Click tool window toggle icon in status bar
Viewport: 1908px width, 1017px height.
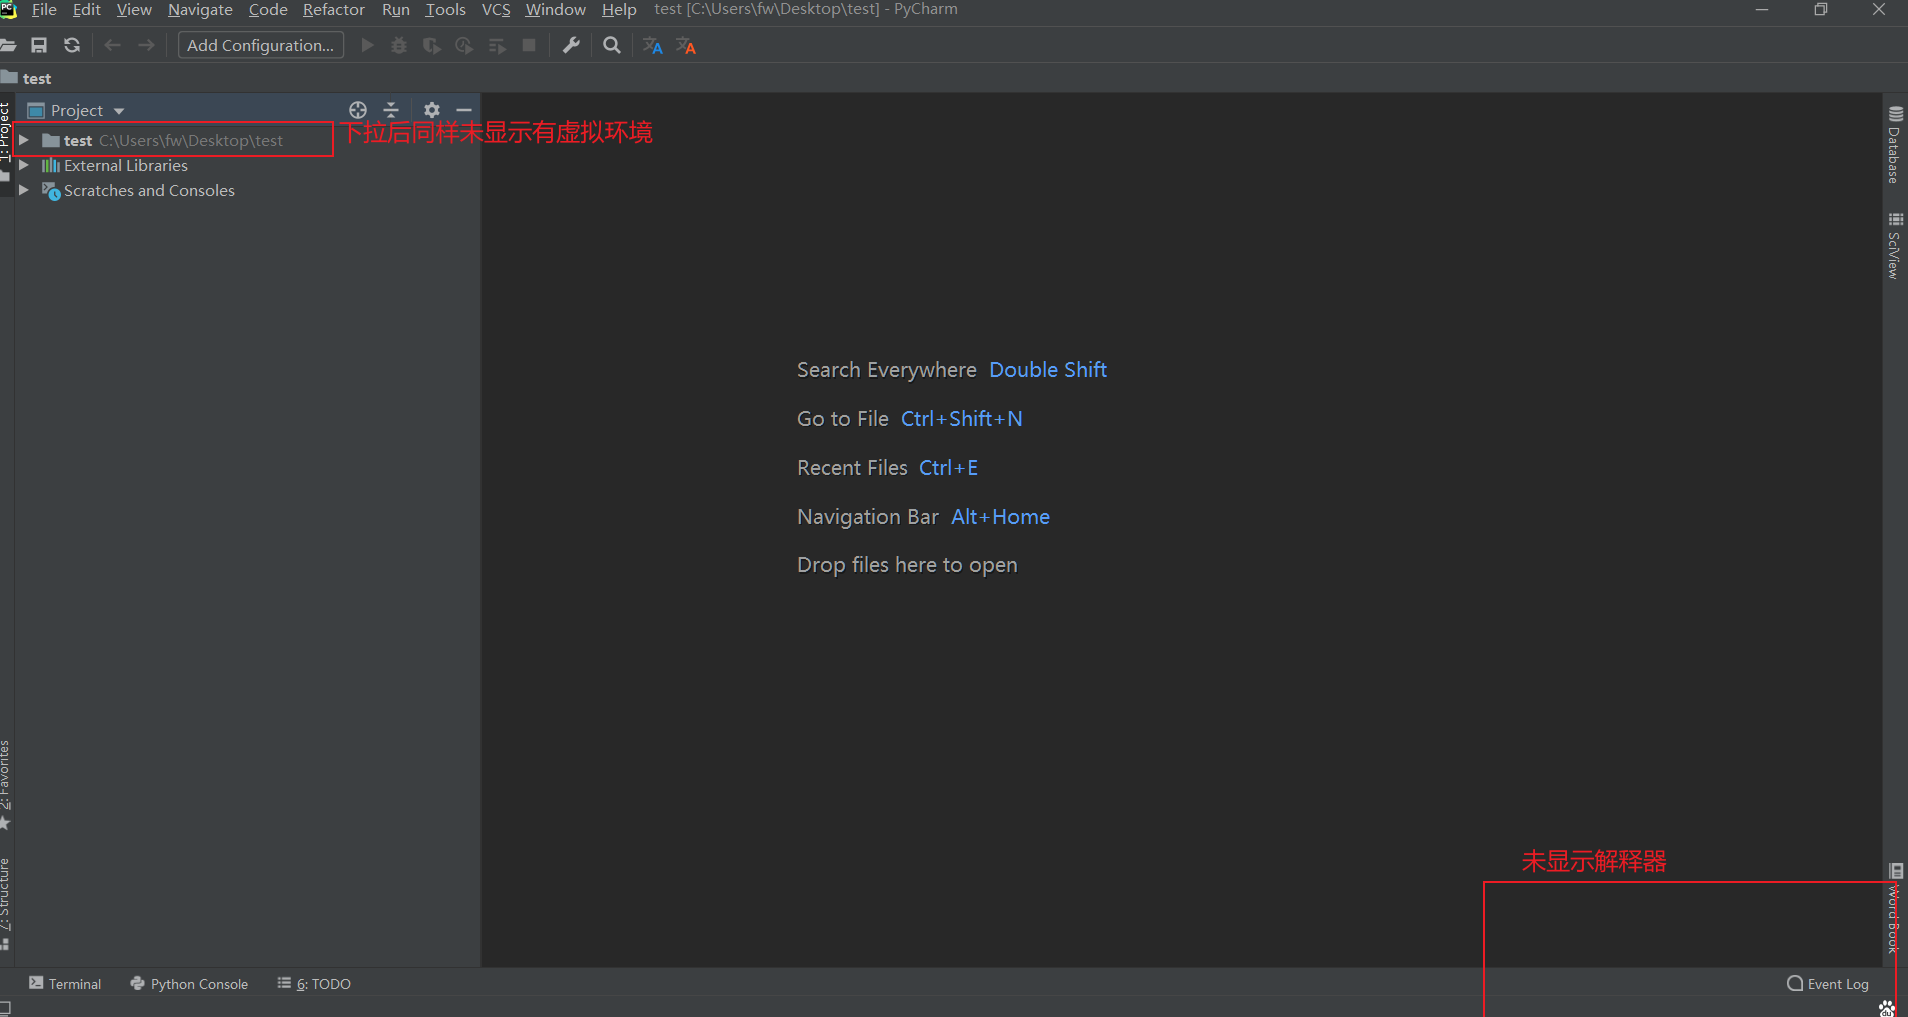(6, 1008)
